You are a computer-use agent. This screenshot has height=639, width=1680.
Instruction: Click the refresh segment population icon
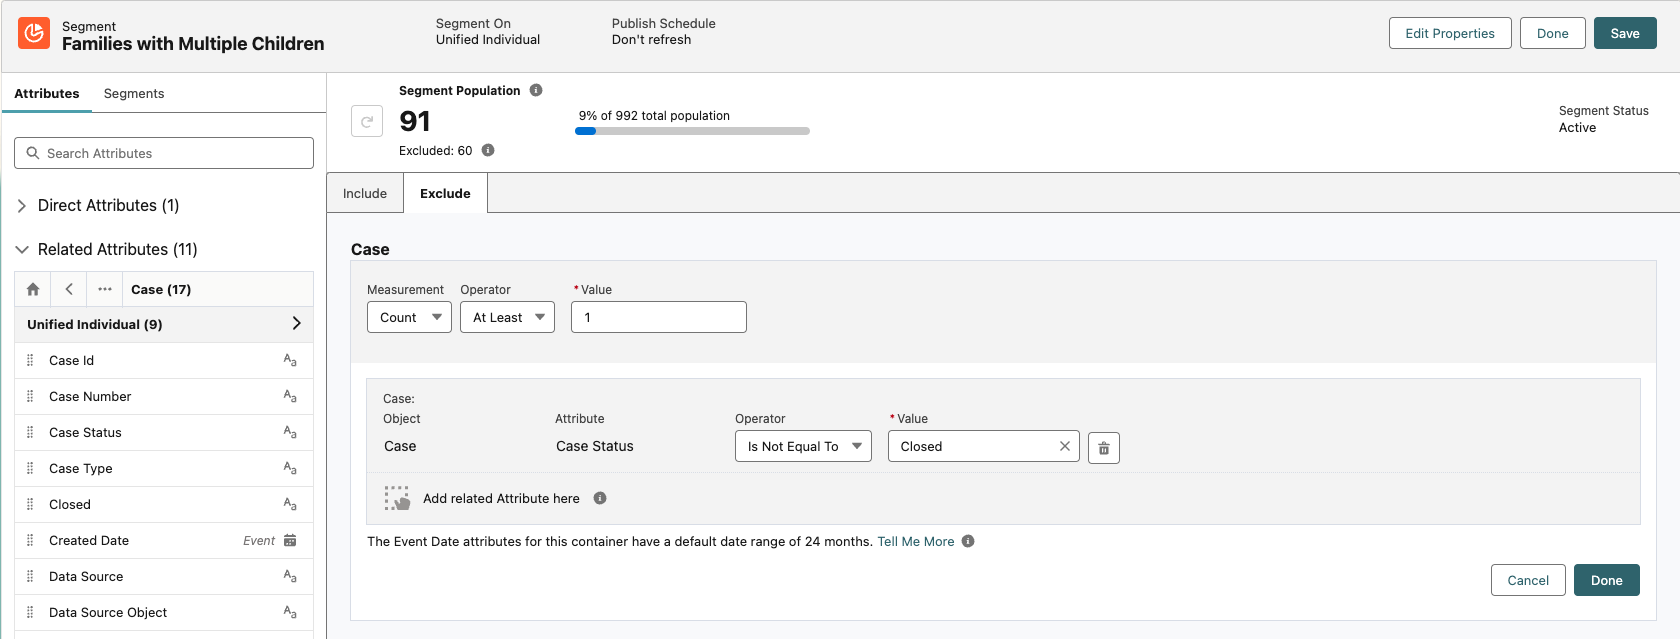[x=367, y=121]
